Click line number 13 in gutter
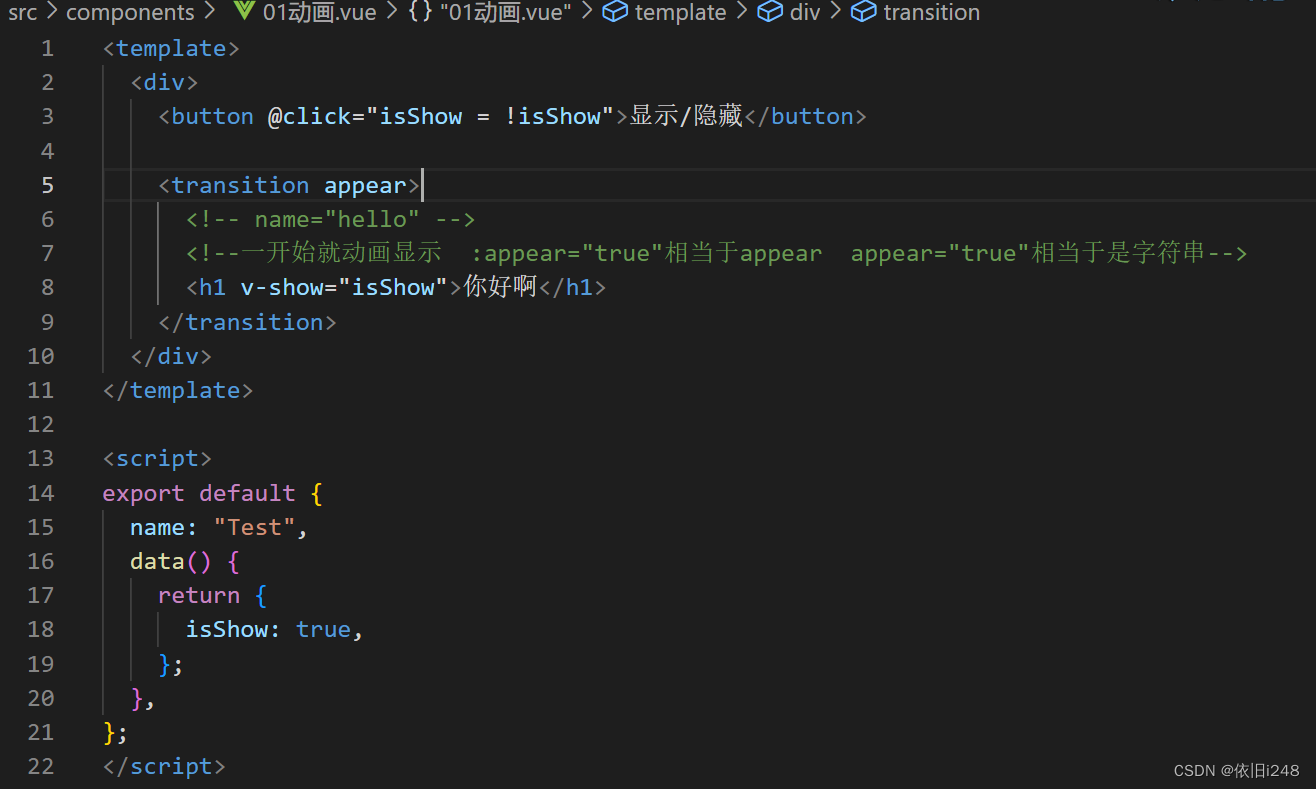Image resolution: width=1316 pixels, height=789 pixels. [x=41, y=458]
